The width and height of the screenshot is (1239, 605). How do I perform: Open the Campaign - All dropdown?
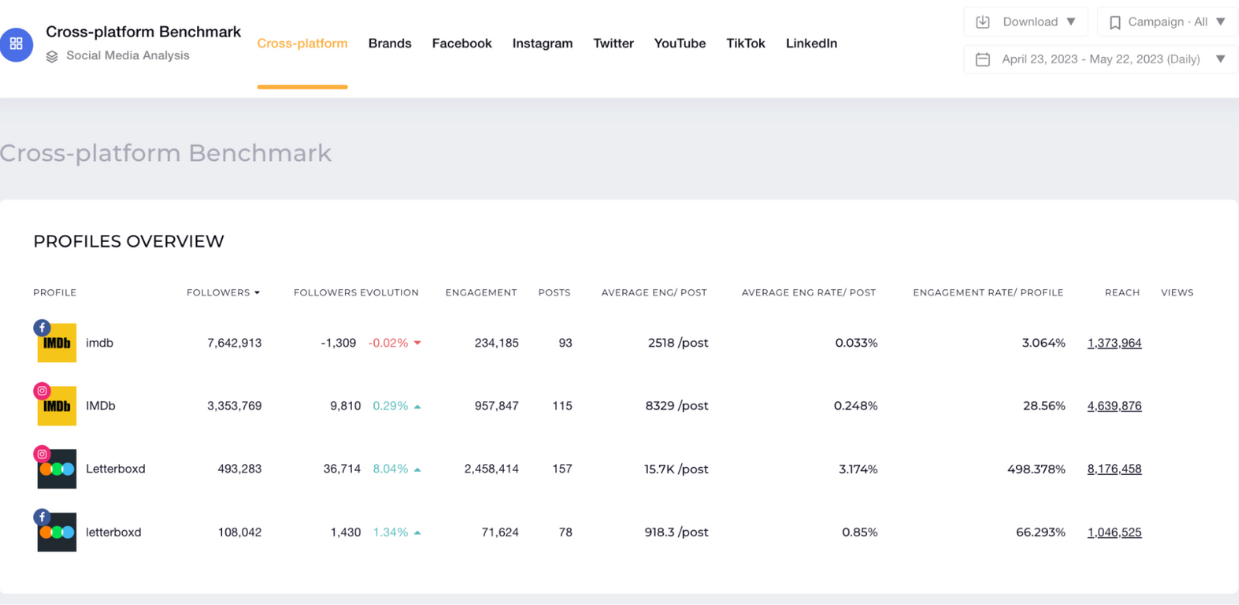pyautogui.click(x=1167, y=22)
